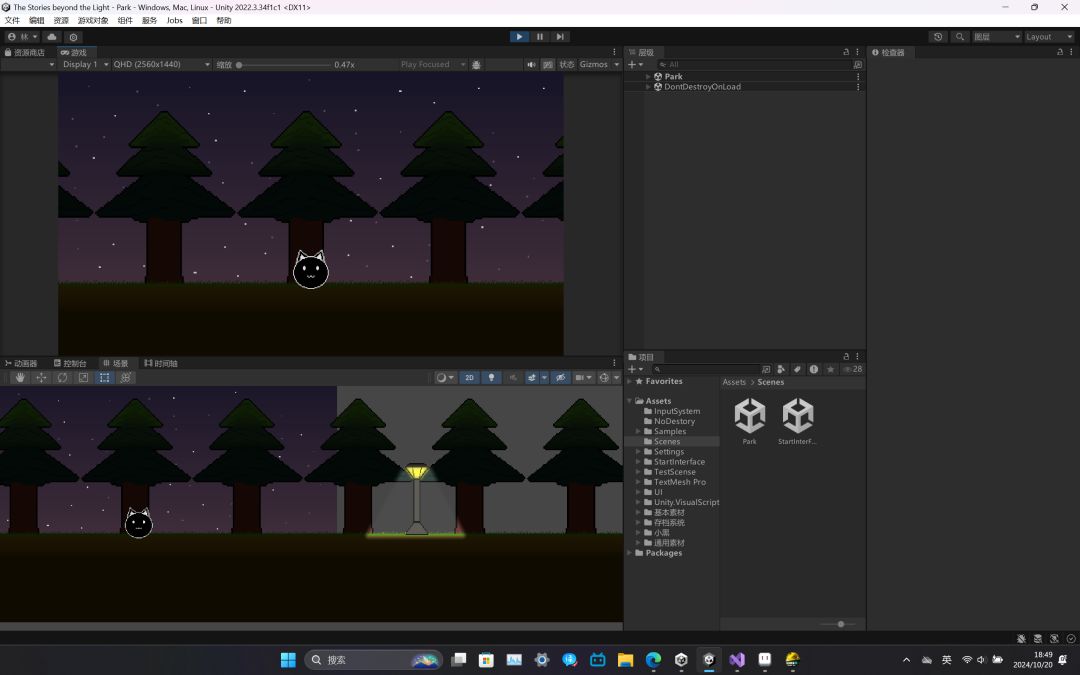The height and width of the screenshot is (675, 1080).
Task: Switch to the 控制台 console tab
Action: tap(70, 363)
